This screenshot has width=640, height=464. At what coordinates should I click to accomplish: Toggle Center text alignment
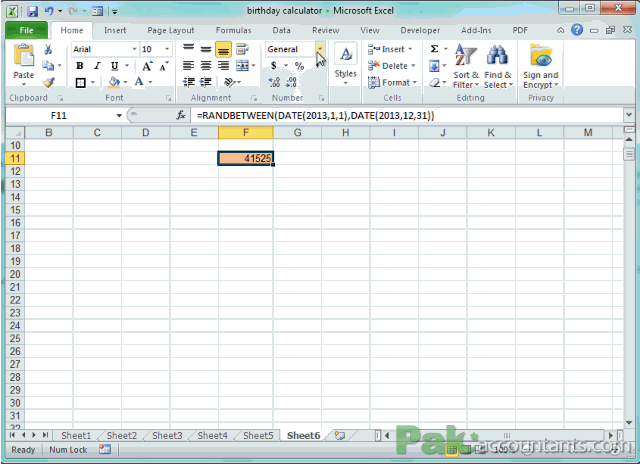(x=206, y=66)
